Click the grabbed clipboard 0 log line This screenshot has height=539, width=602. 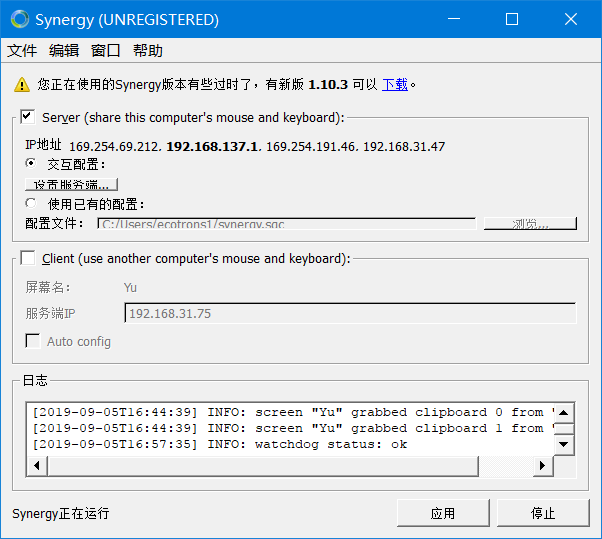pyautogui.click(x=293, y=412)
